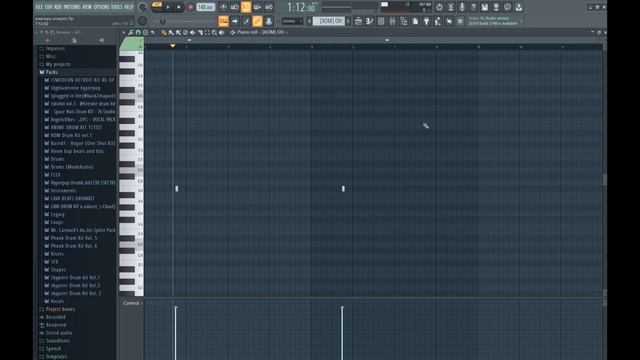Show the Mixer window
The image size is (640, 360).
pyautogui.click(x=393, y=21)
